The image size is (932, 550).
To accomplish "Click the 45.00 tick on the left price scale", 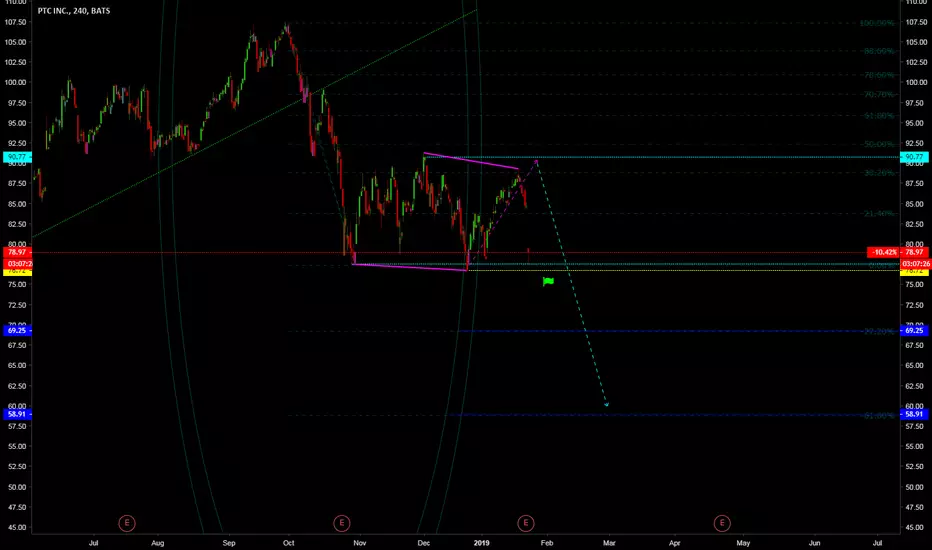I will (x=17, y=527).
